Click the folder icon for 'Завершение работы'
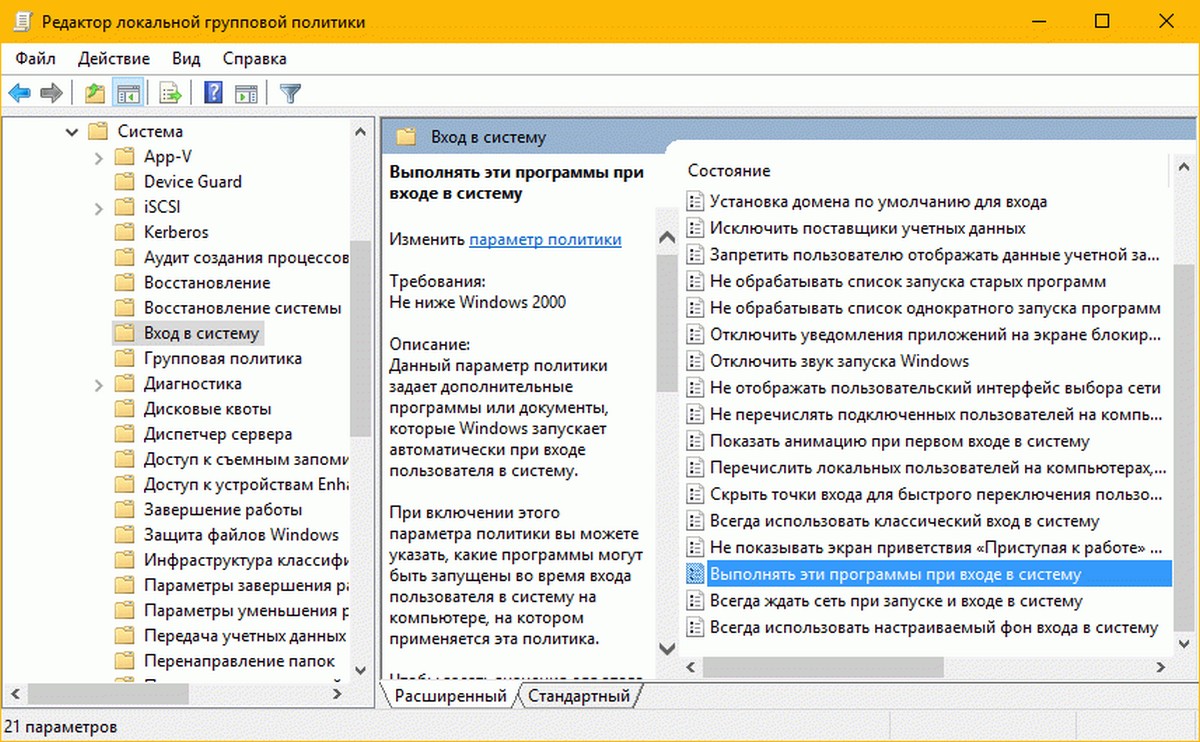This screenshot has width=1200, height=742. pos(124,509)
